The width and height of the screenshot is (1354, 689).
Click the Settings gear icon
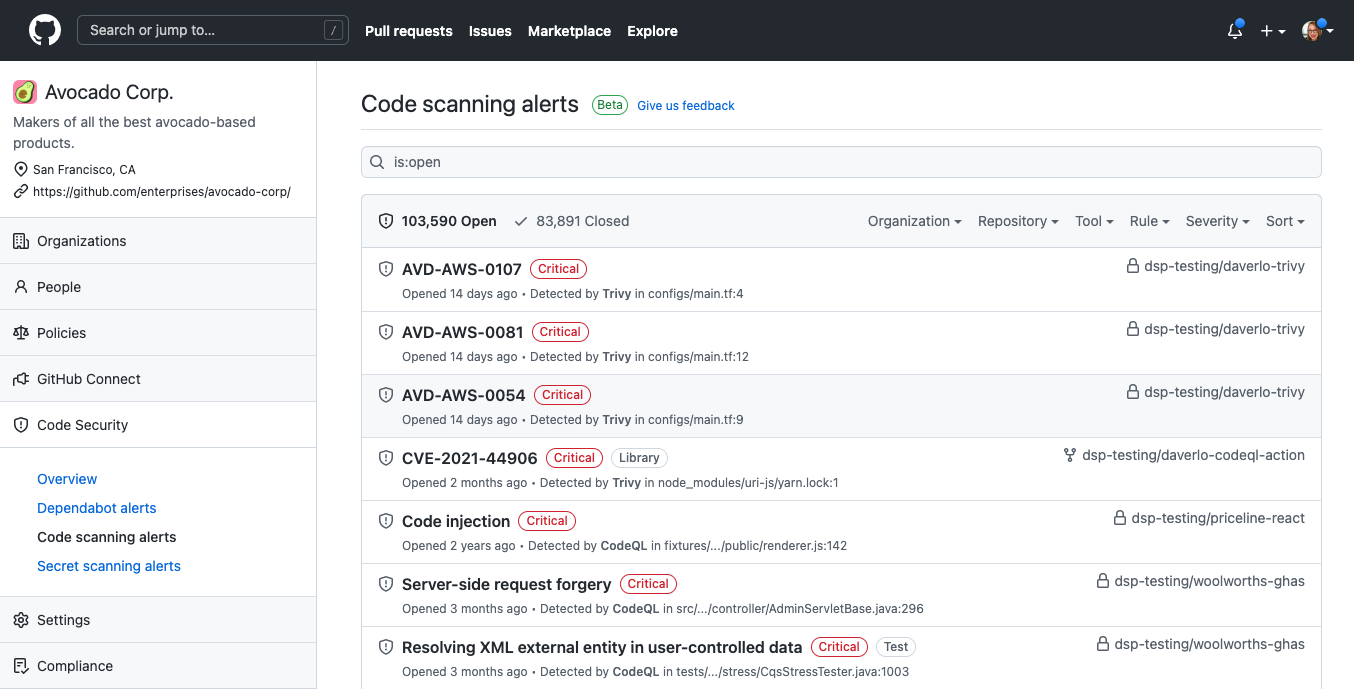click(20, 619)
